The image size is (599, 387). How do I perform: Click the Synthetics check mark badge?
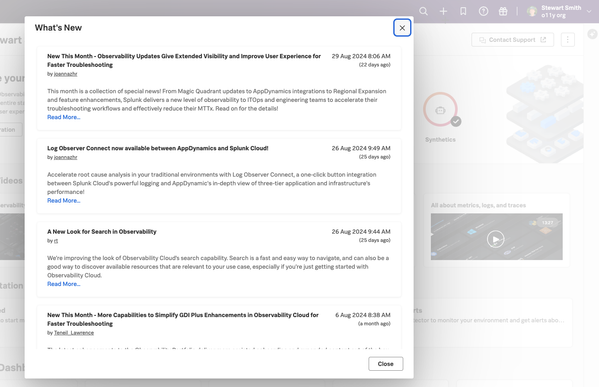(456, 121)
